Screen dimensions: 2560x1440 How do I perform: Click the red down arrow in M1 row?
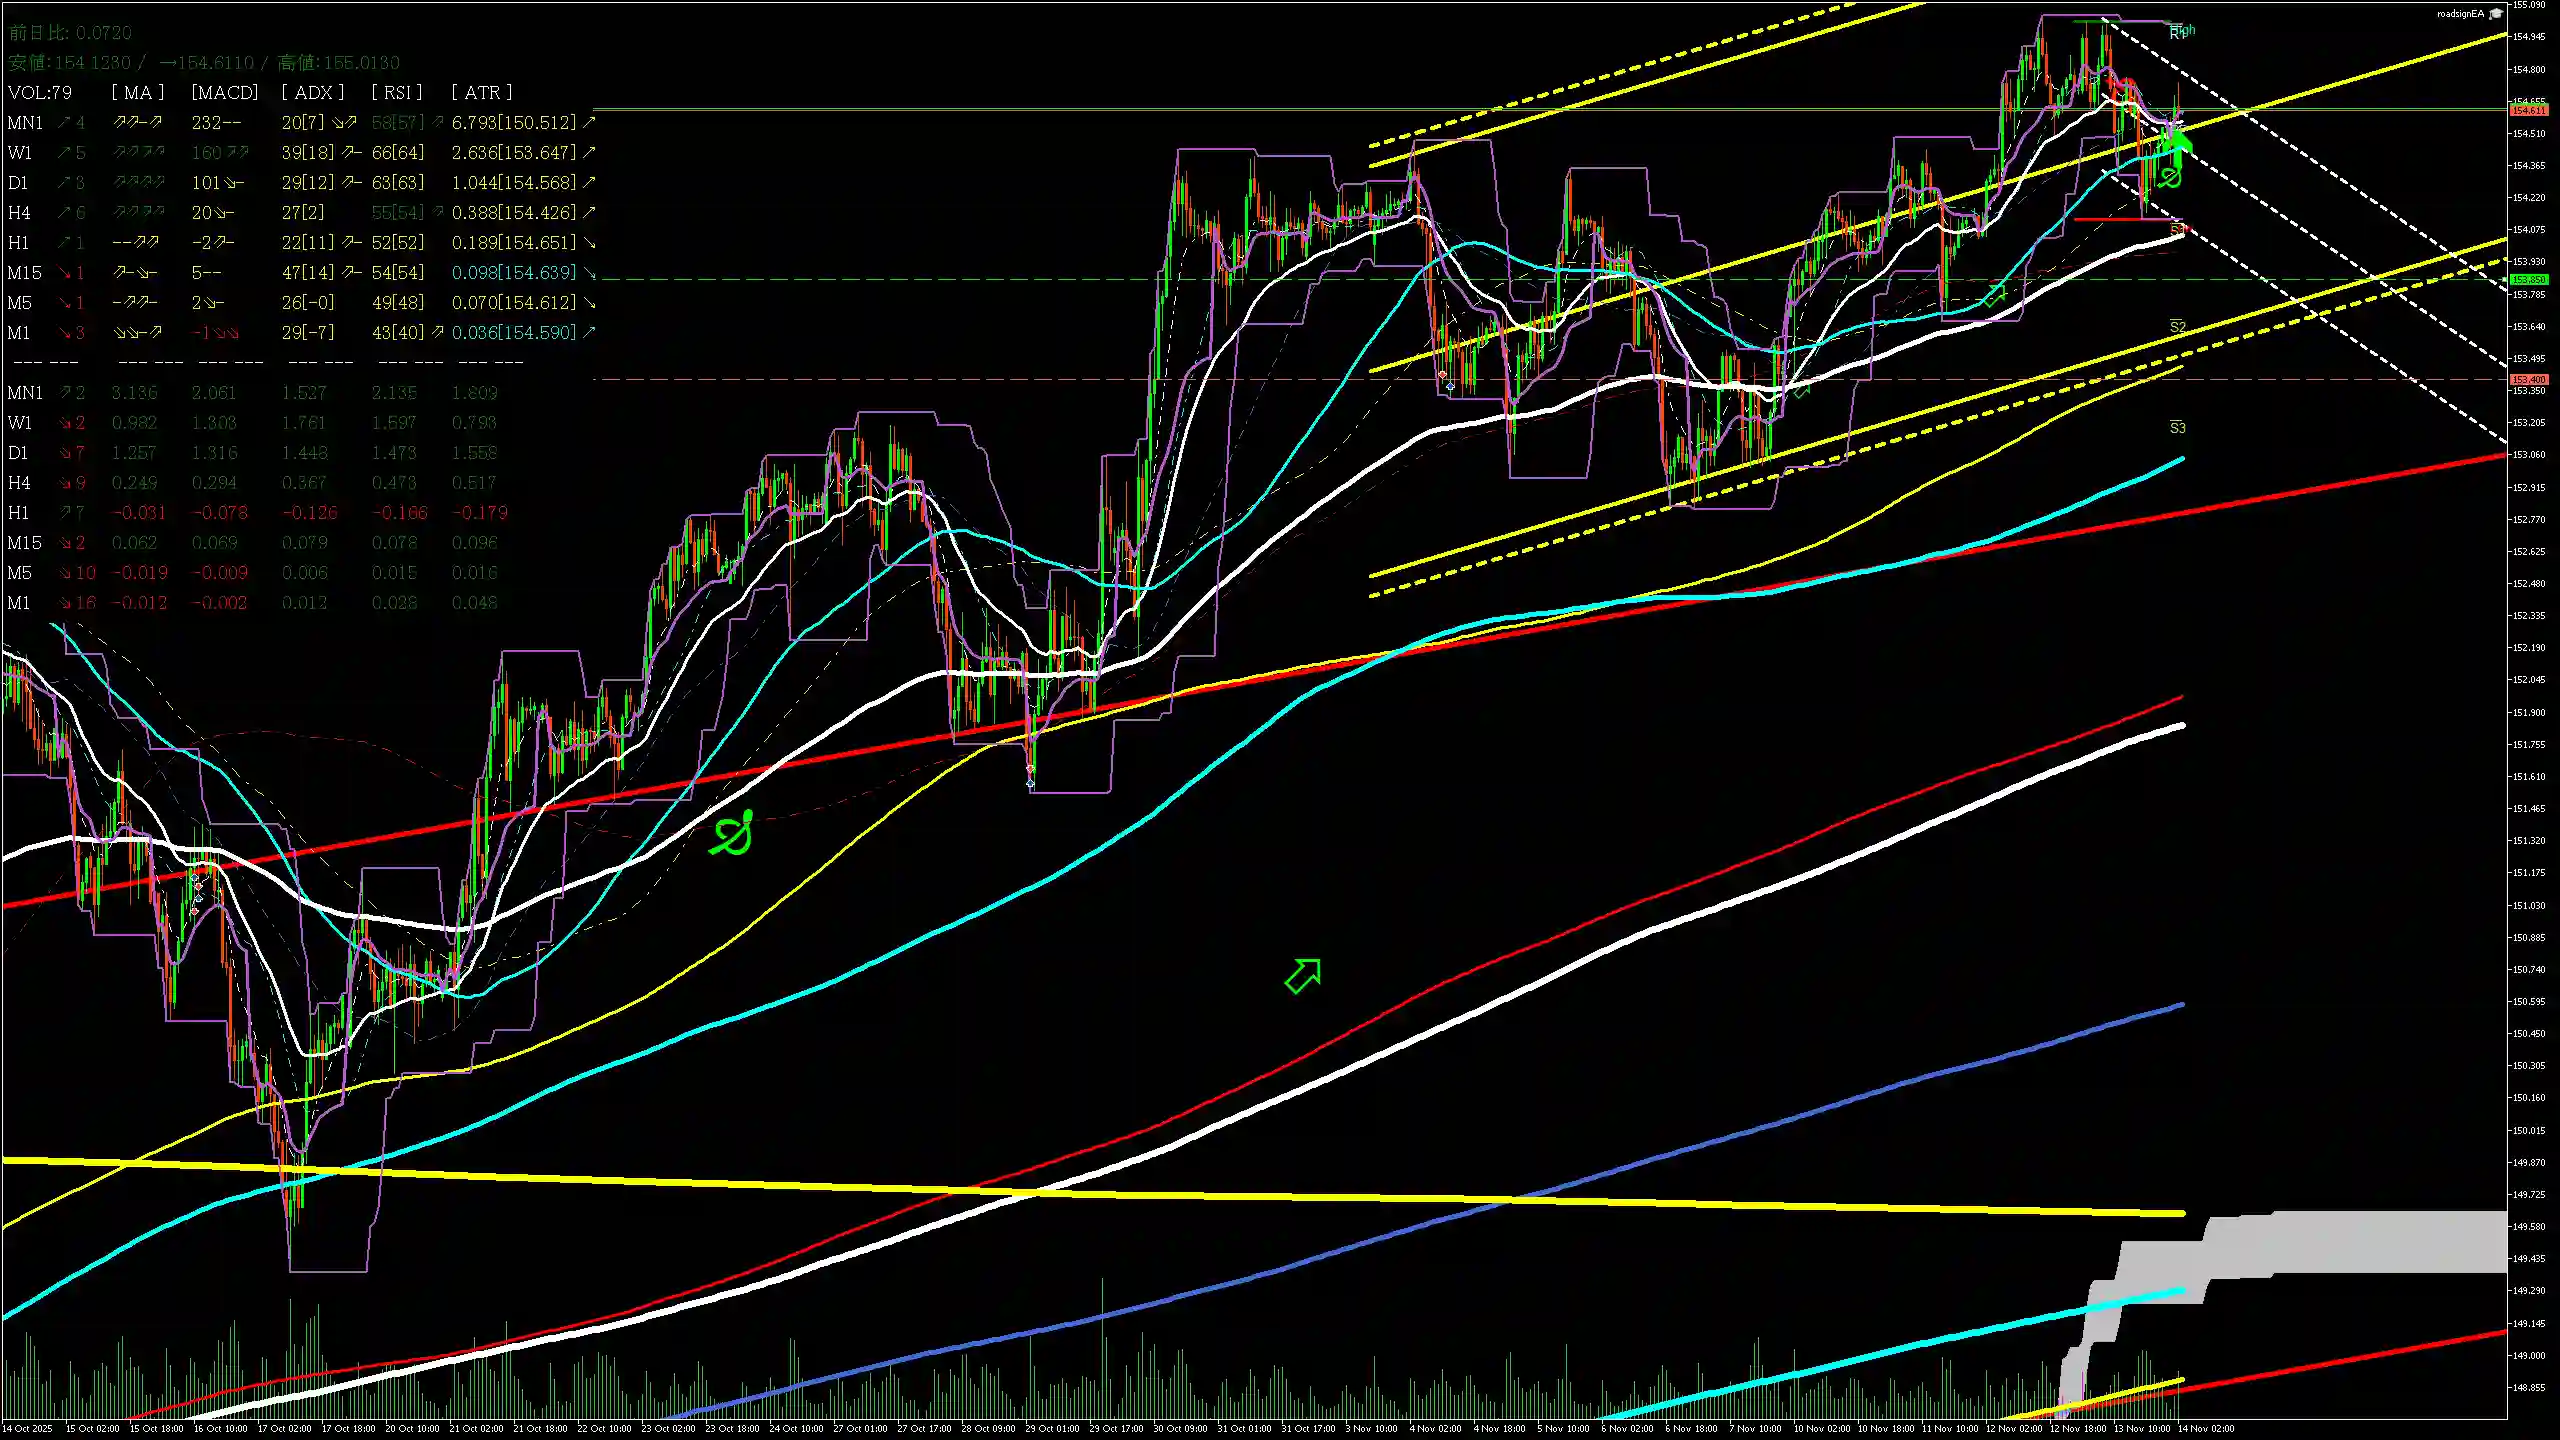click(64, 333)
